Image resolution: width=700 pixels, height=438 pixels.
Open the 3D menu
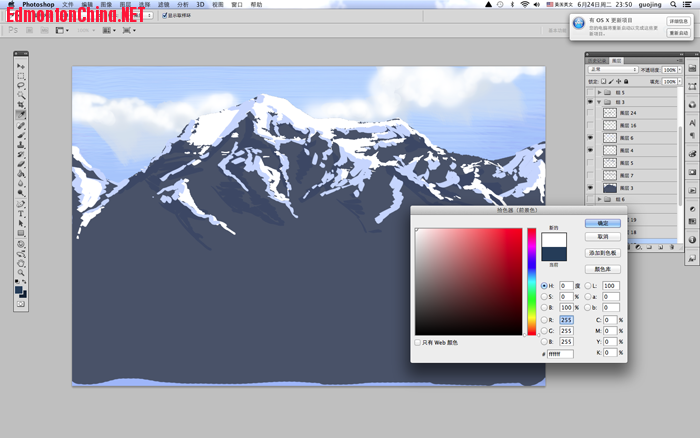(200, 5)
